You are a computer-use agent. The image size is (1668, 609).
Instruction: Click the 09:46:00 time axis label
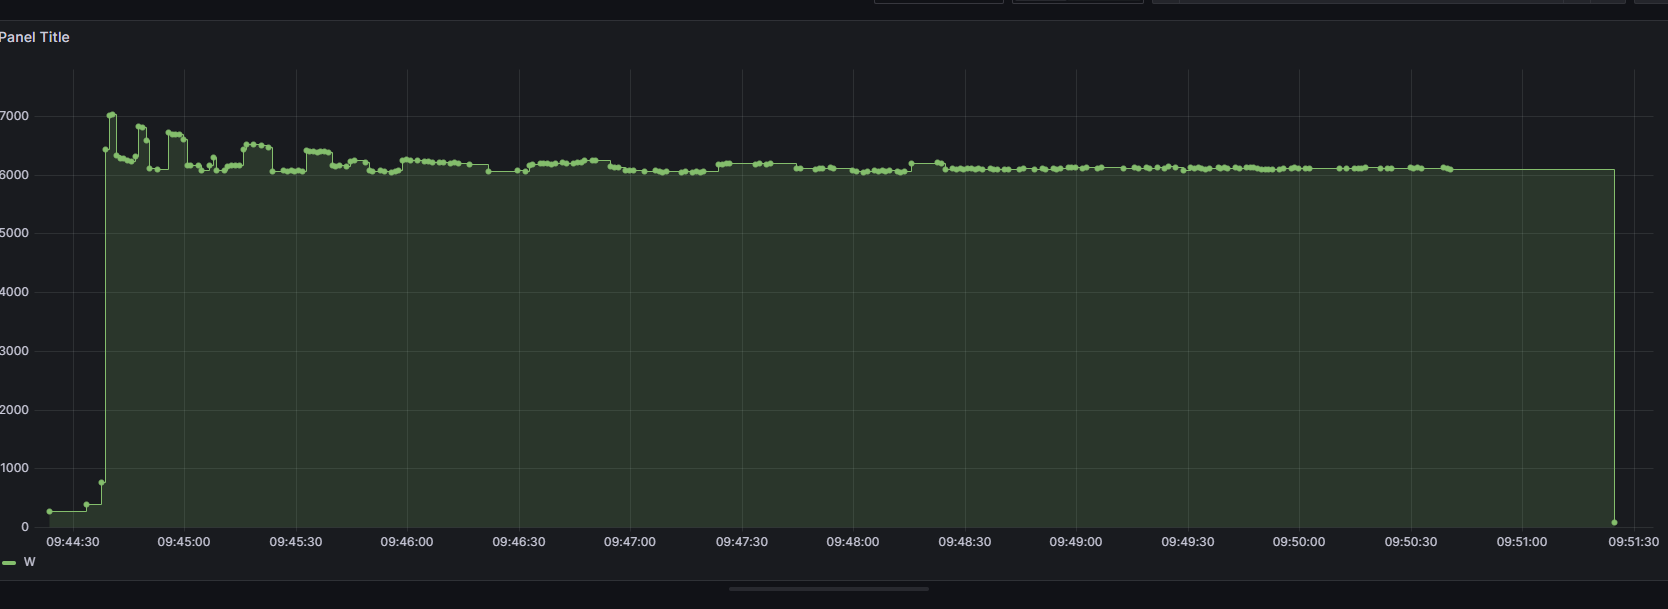pos(407,542)
